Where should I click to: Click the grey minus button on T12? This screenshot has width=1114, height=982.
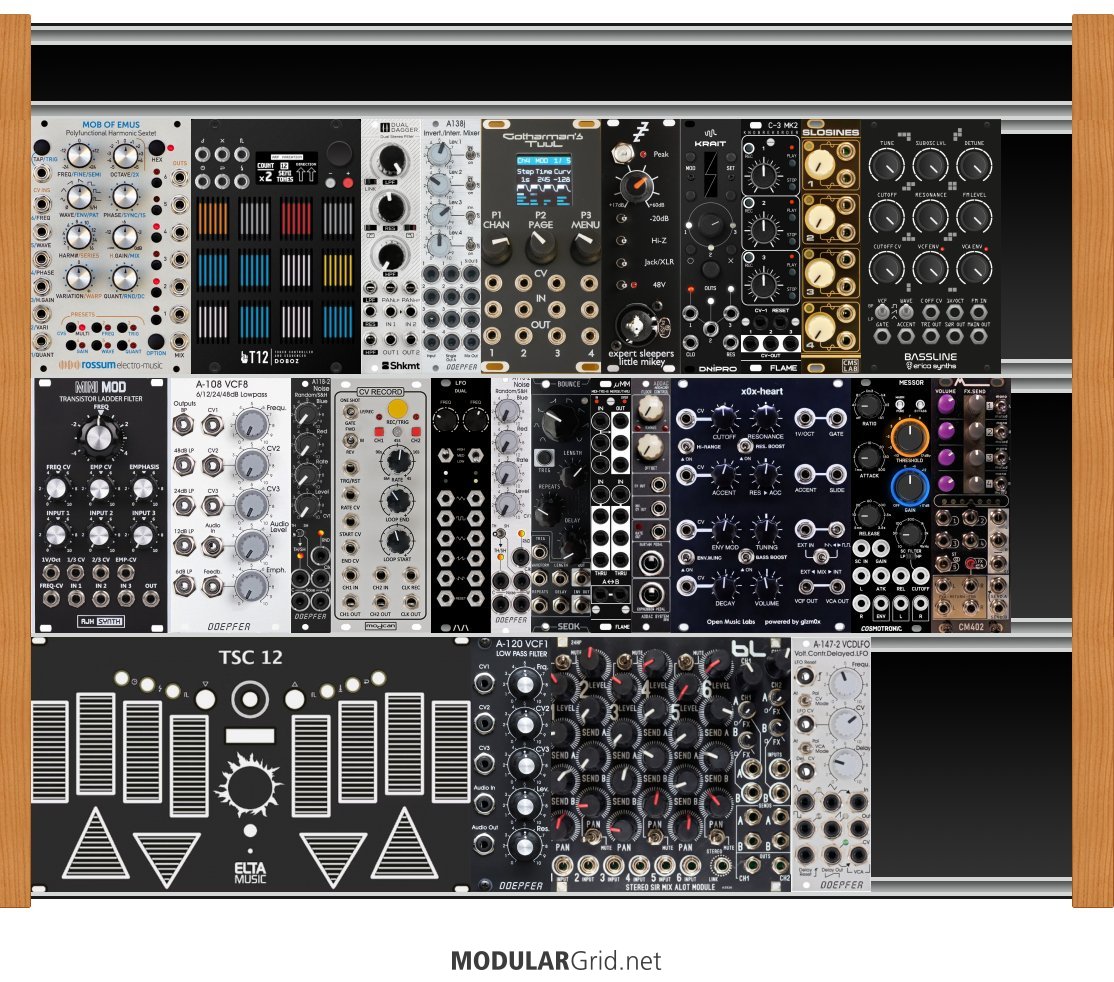[x=330, y=183]
